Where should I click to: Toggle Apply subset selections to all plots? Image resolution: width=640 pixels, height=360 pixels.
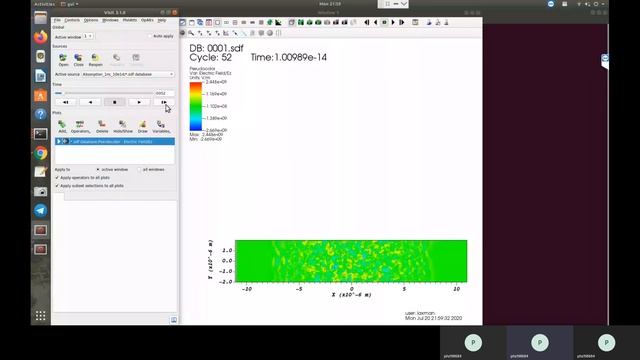[x=57, y=186]
